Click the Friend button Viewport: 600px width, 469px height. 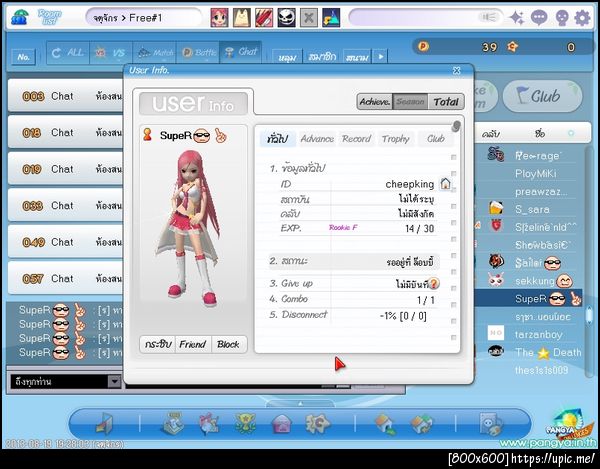(193, 344)
